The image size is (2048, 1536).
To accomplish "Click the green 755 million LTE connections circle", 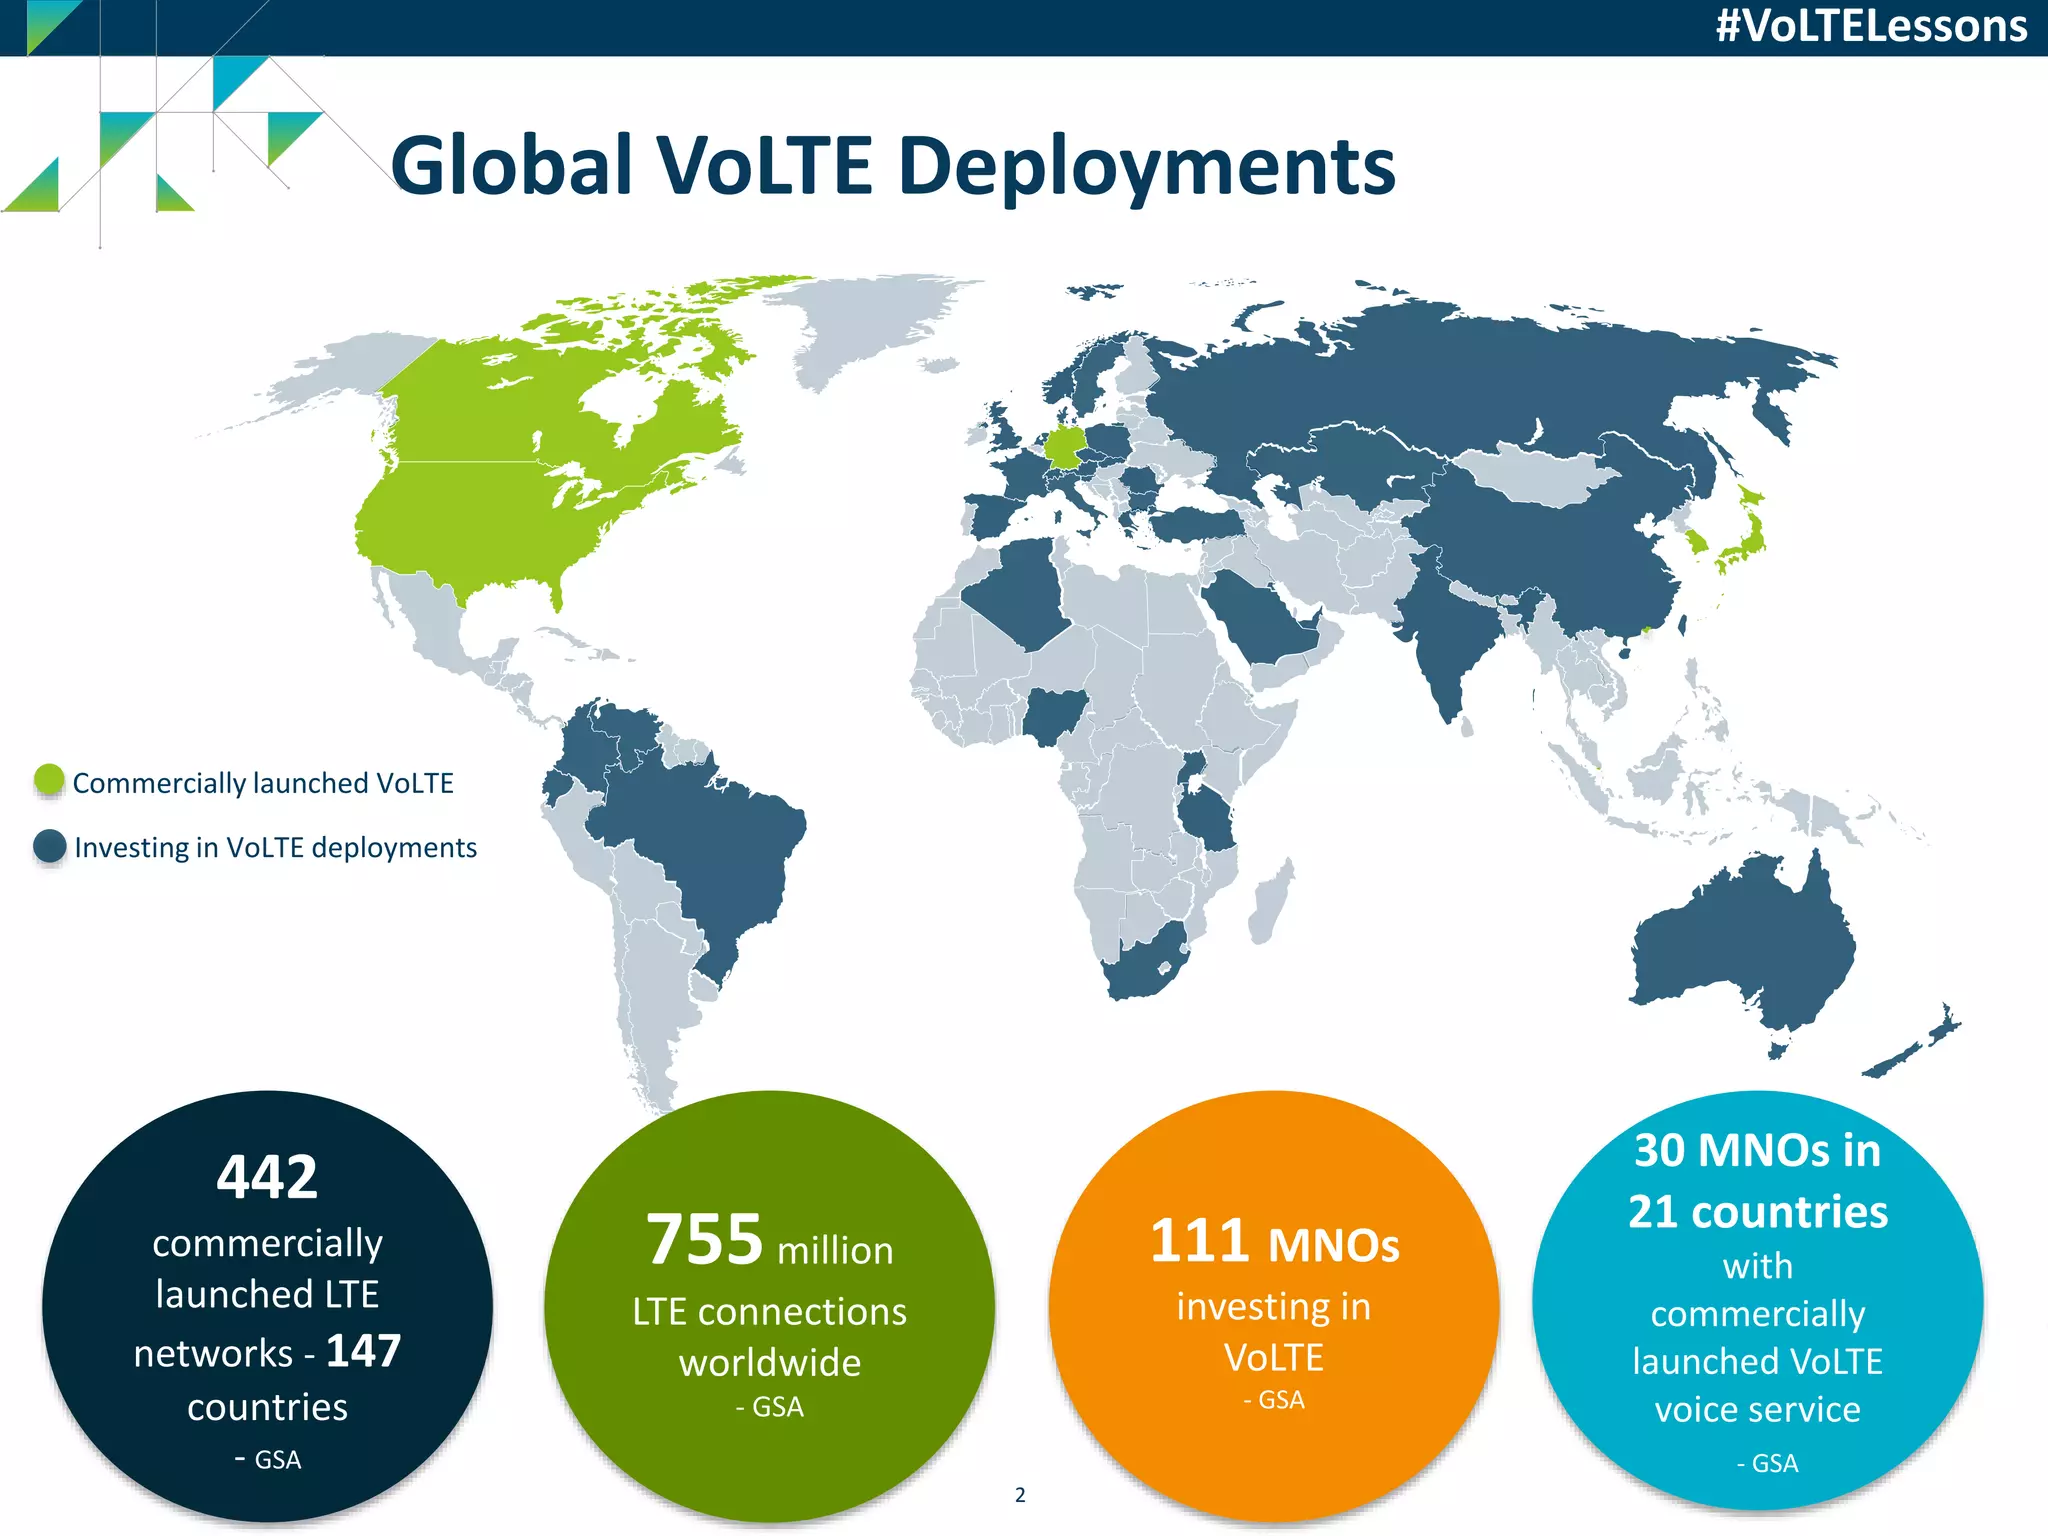I will (769, 1305).
